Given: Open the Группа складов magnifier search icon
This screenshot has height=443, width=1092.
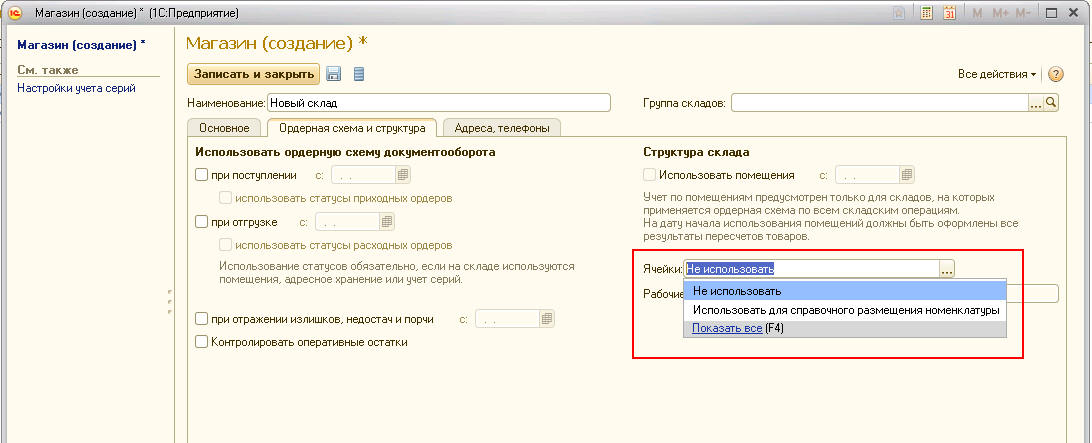Looking at the screenshot, I should (x=1052, y=103).
